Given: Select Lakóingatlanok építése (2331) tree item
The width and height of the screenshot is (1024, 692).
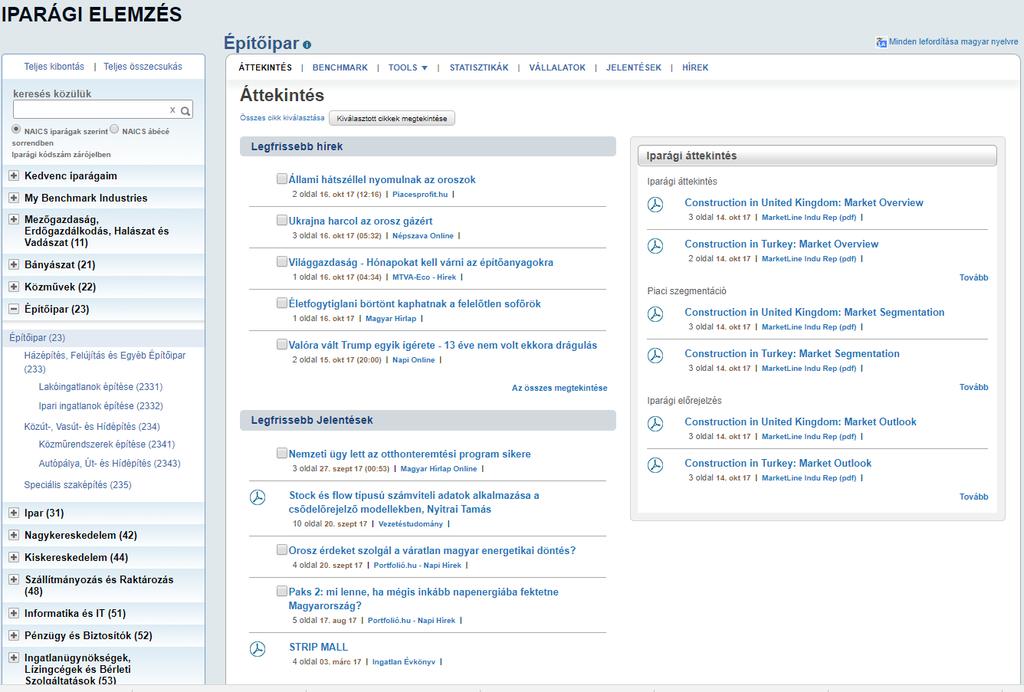Looking at the screenshot, I should click(x=101, y=386).
